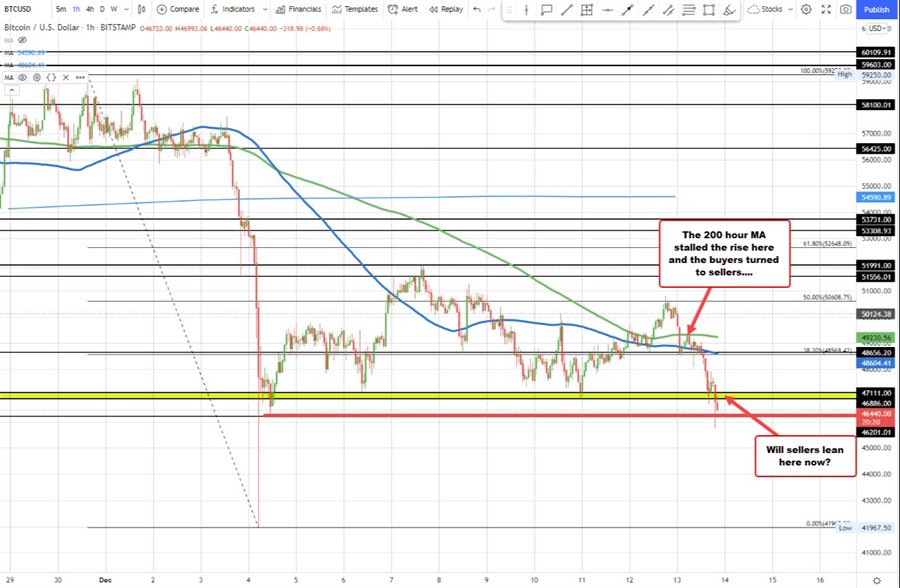The height and width of the screenshot is (588, 900).
Task: Select the rectangle drawing tool
Action: coord(709,11)
